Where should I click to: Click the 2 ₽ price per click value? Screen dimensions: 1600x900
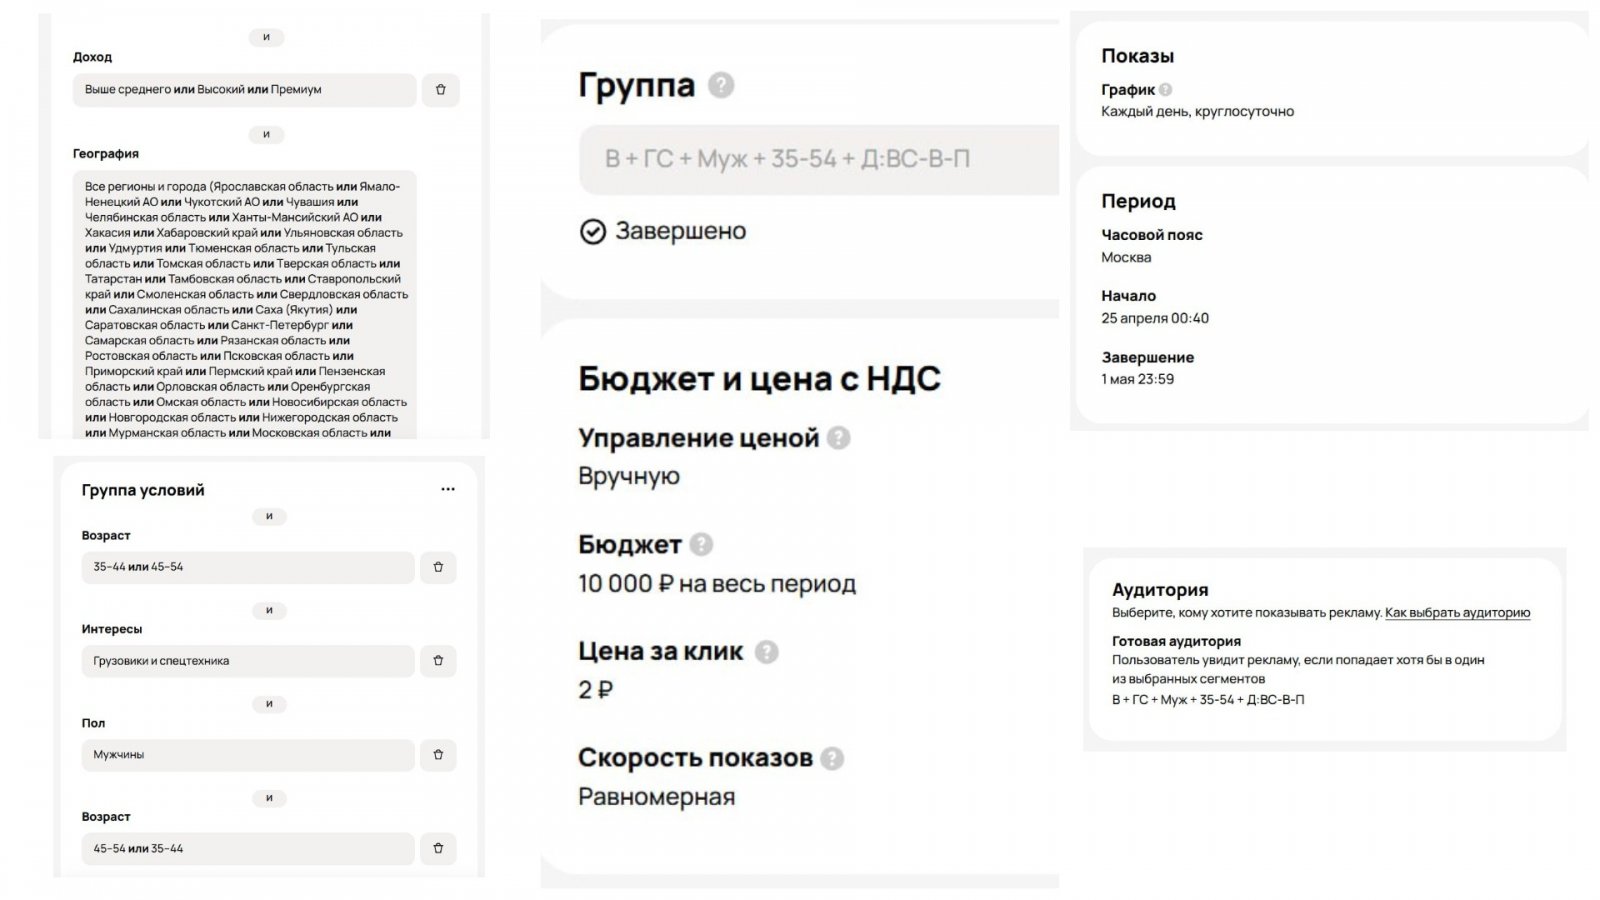point(596,690)
